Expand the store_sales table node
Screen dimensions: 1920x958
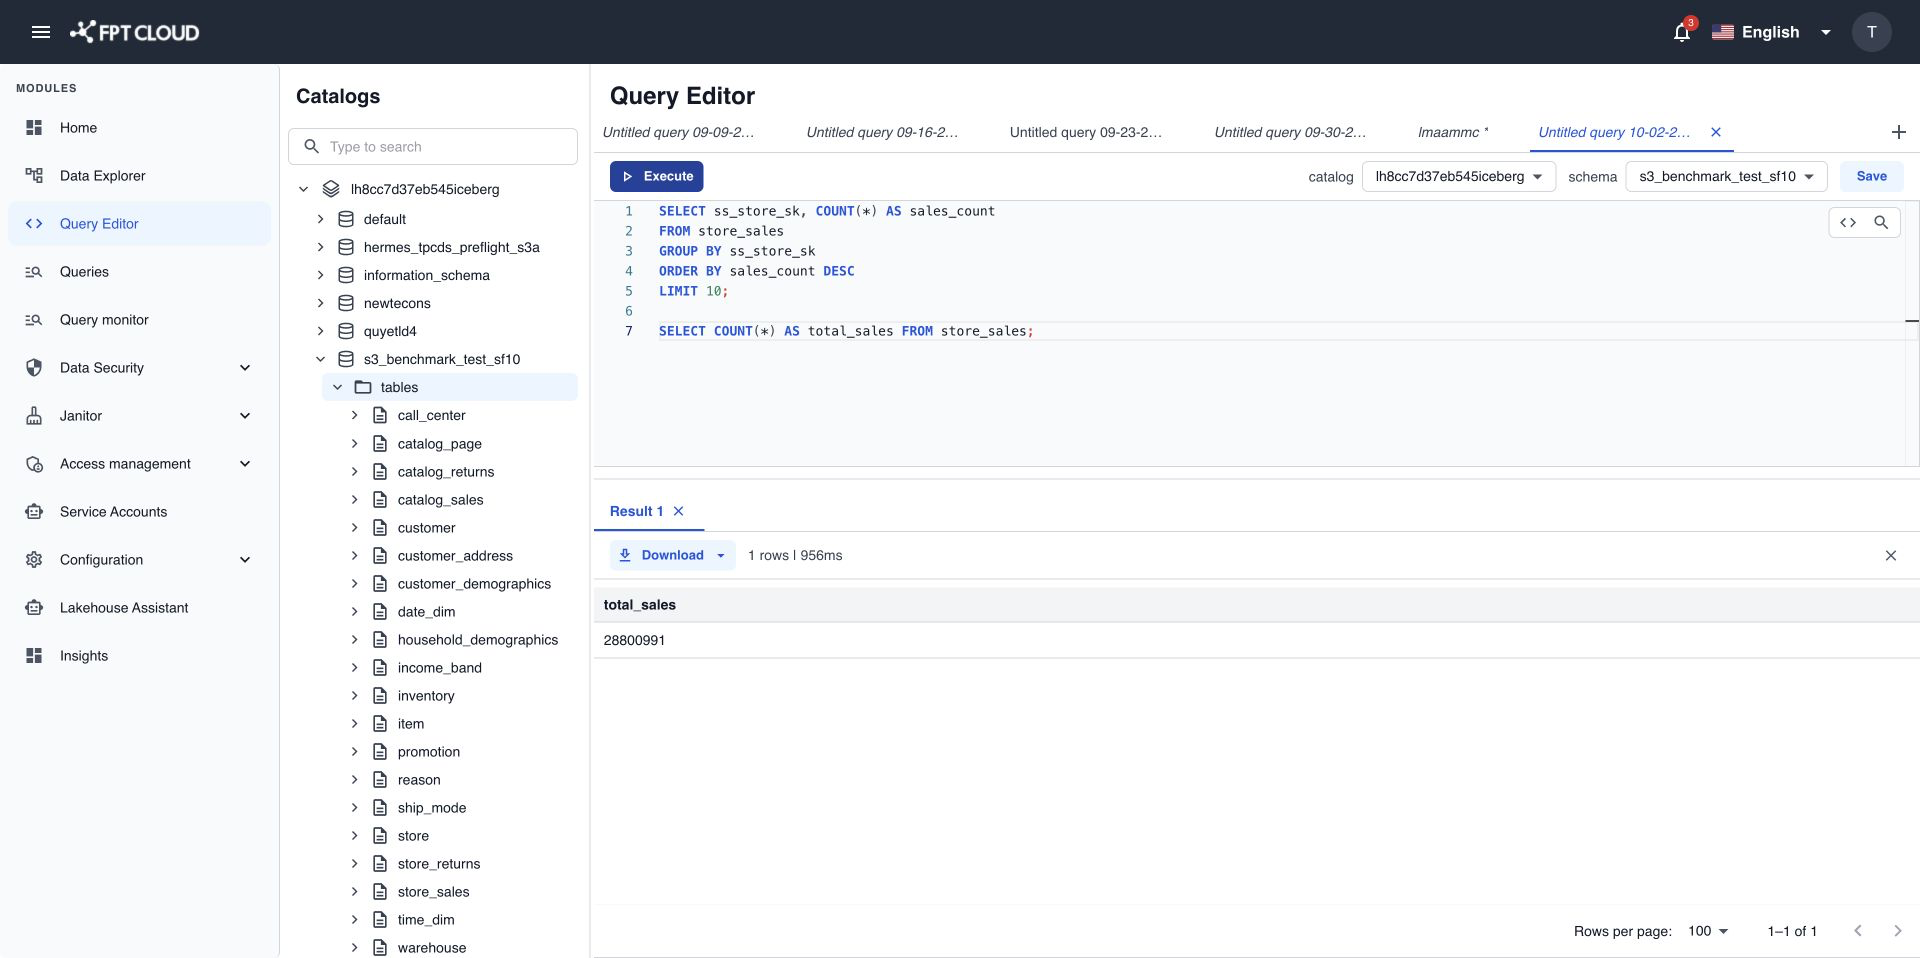[354, 892]
